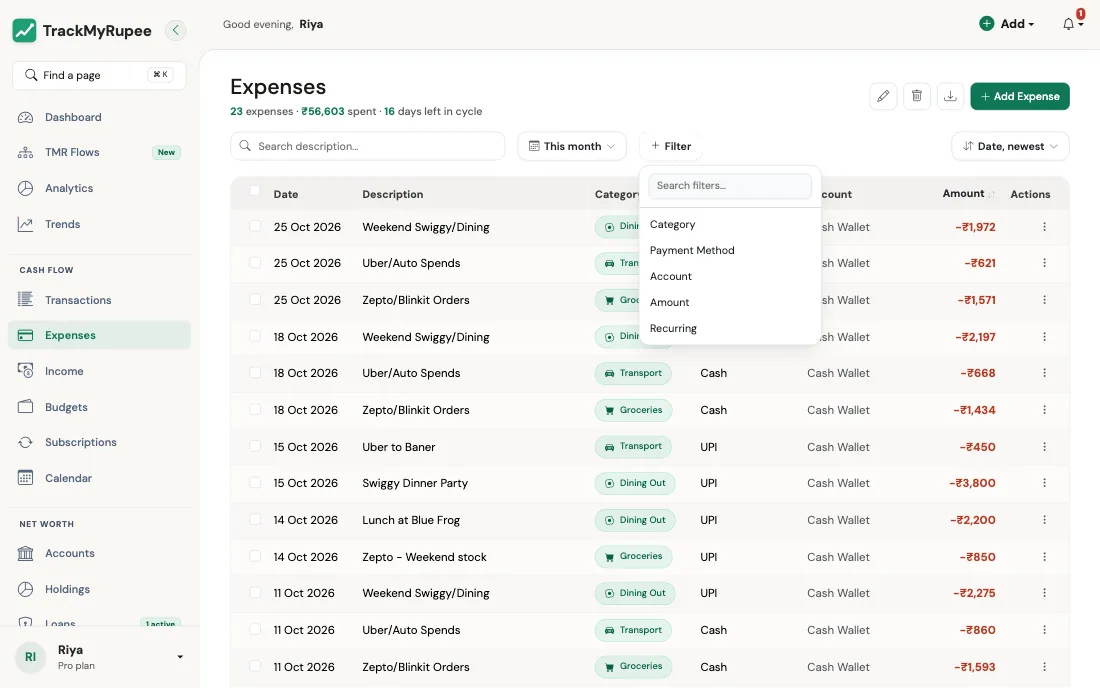The height and width of the screenshot is (688, 1100).
Task: Open actions menu for Uber to Baner
Action: coord(1045,447)
